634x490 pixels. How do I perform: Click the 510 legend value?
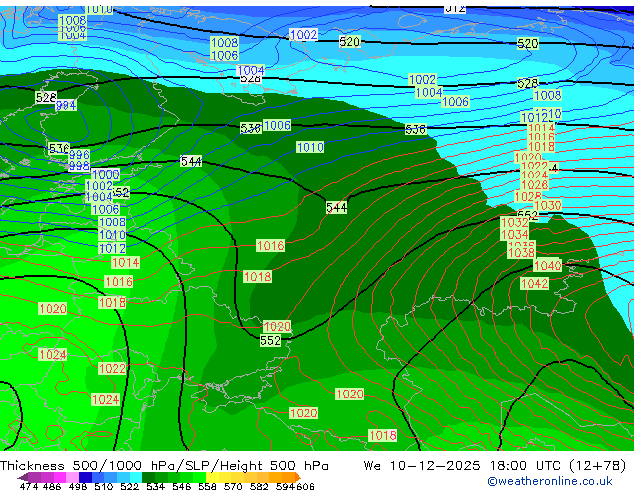point(104,486)
